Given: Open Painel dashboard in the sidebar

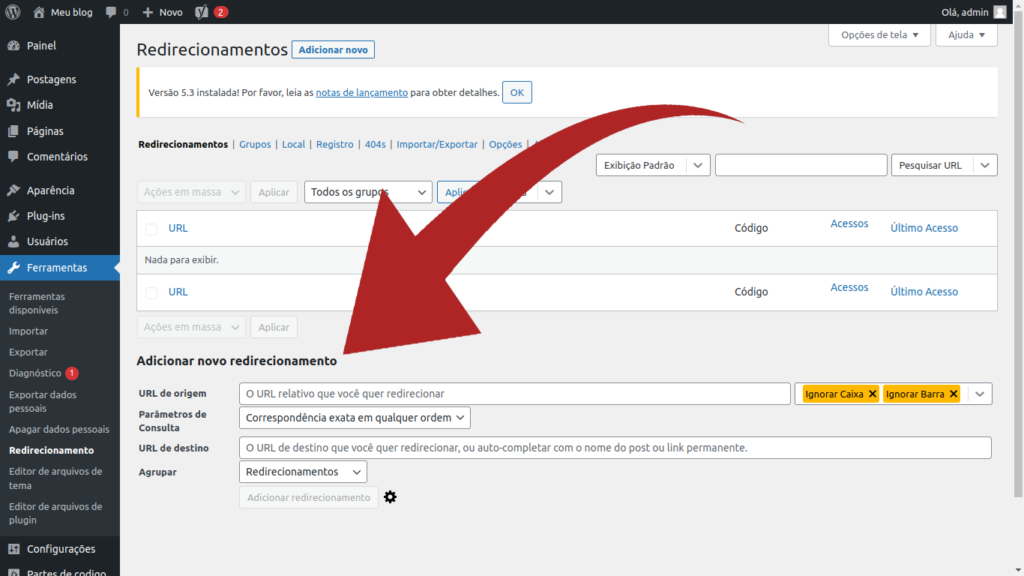Looking at the screenshot, I should [41, 46].
